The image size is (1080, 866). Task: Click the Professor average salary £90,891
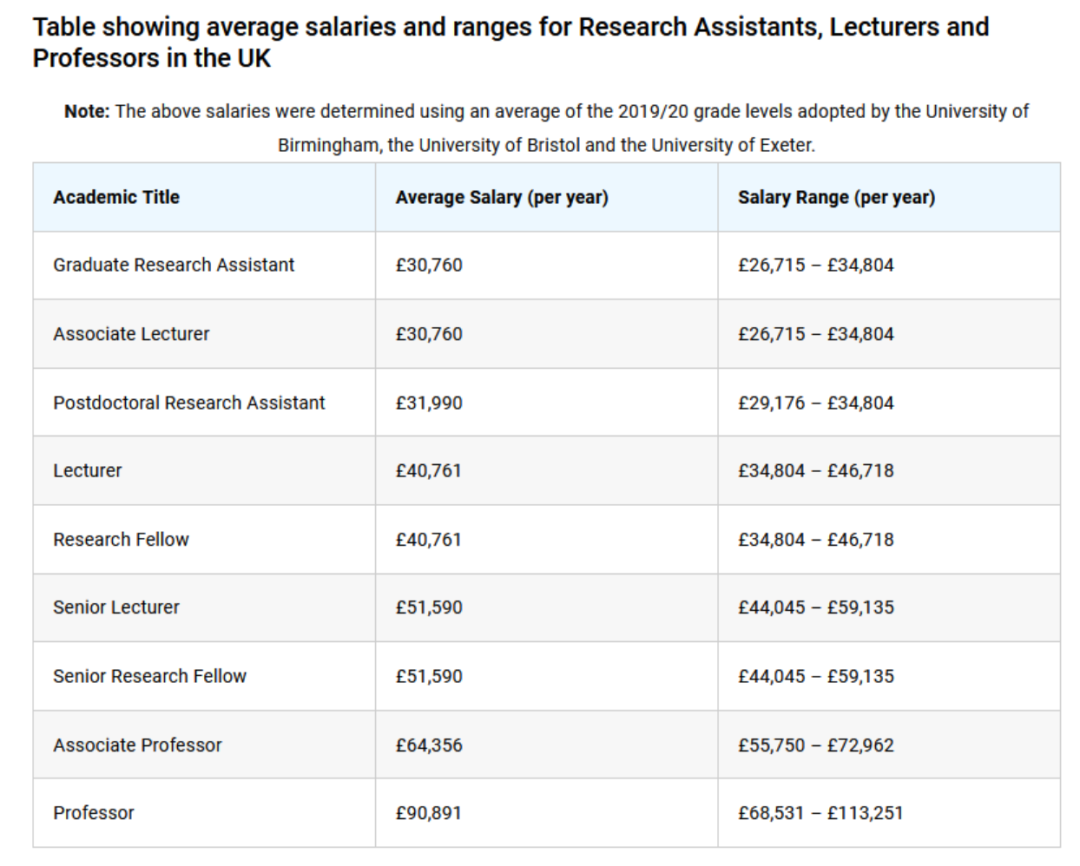click(429, 813)
